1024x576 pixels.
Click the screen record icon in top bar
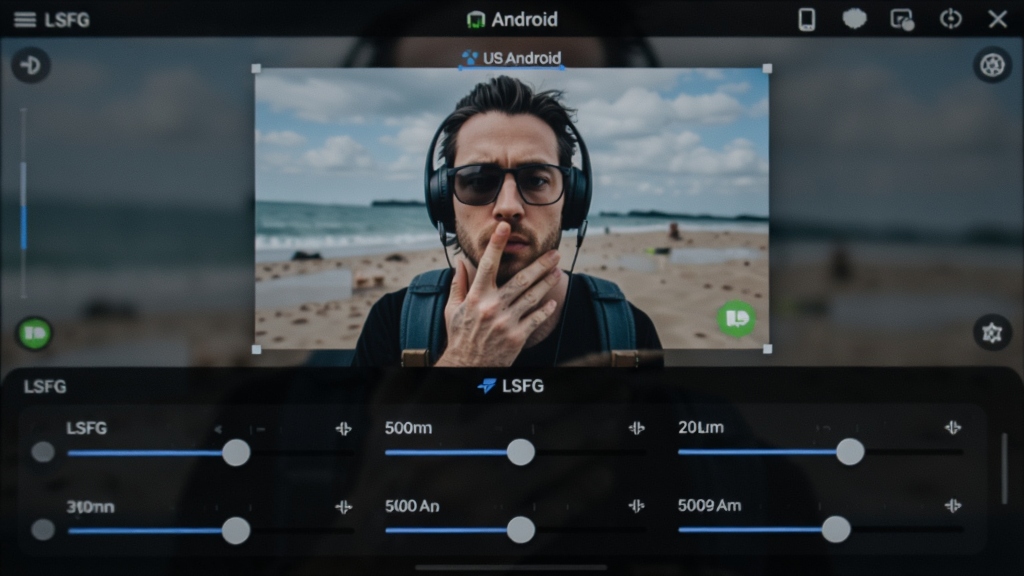click(x=903, y=20)
